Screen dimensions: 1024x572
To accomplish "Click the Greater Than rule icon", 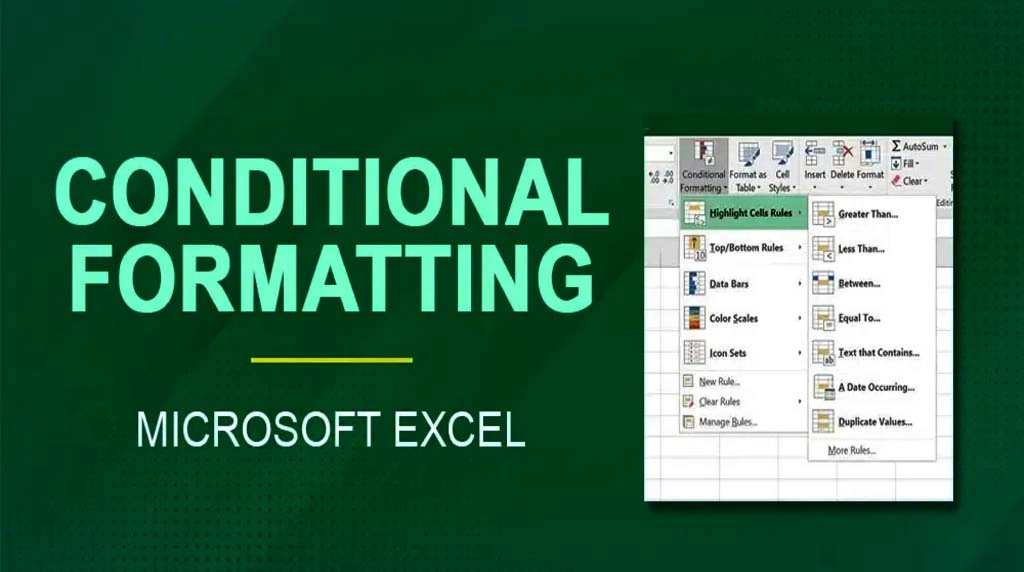I will click(x=824, y=214).
